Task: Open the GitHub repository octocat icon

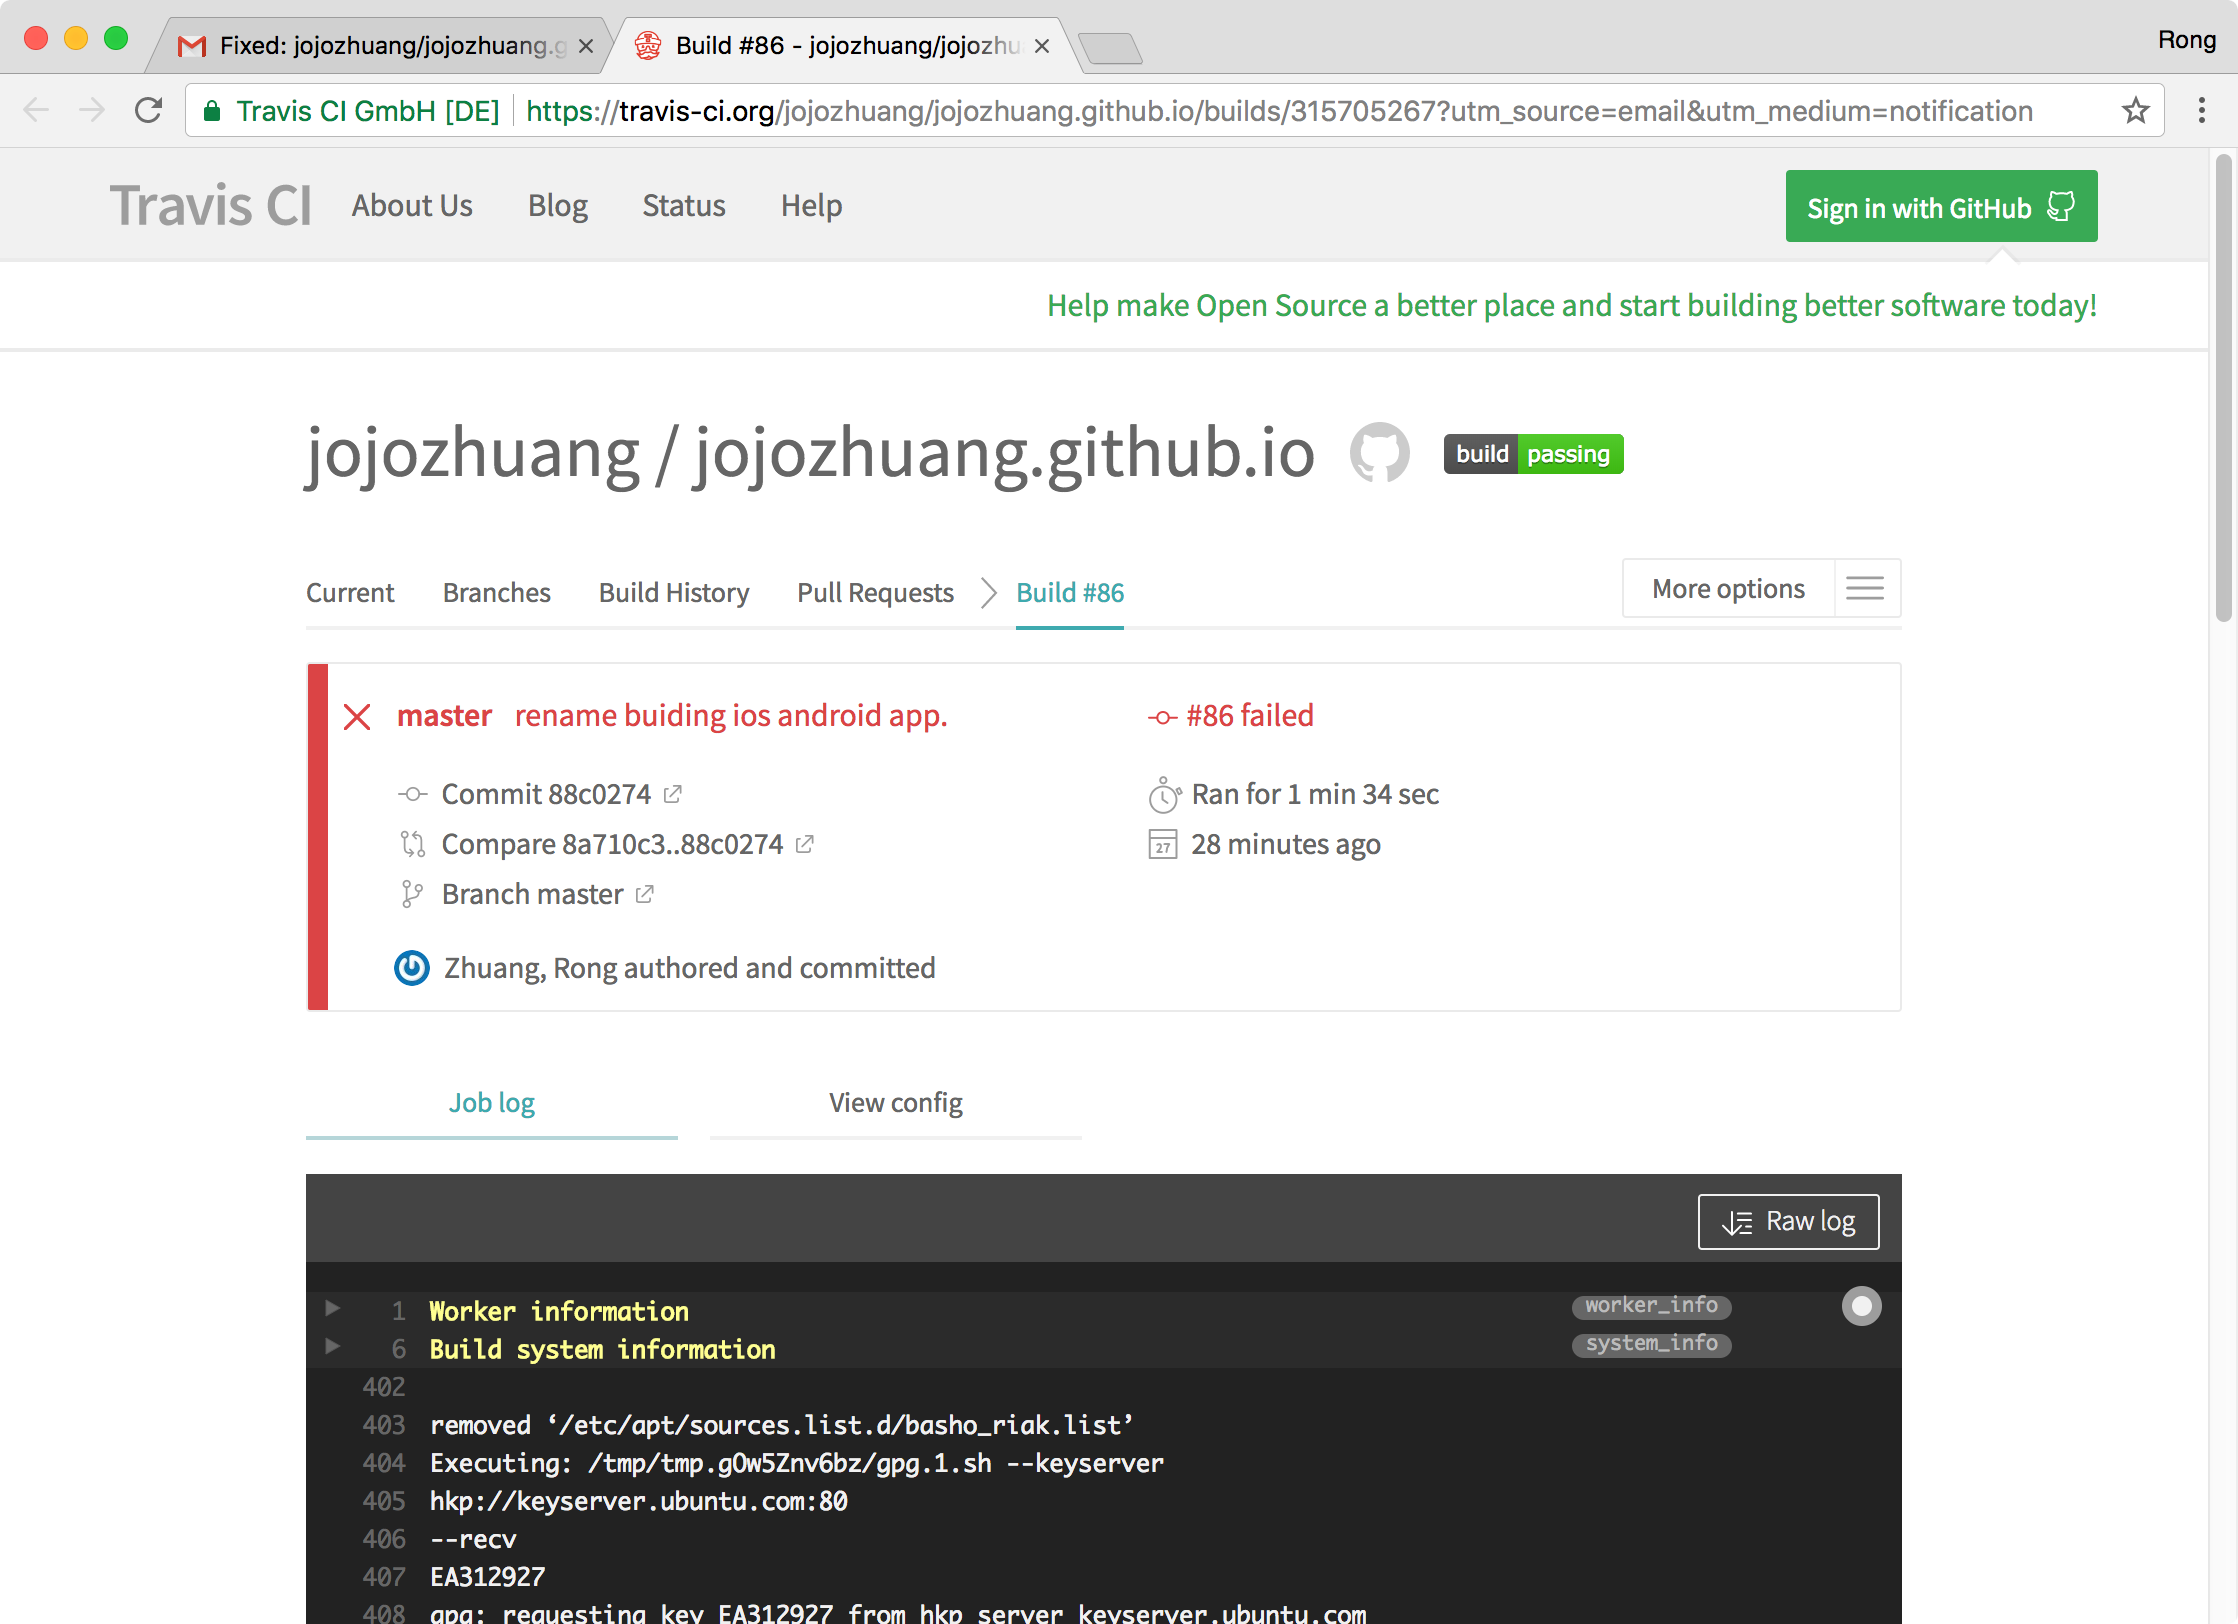Action: point(1379,452)
